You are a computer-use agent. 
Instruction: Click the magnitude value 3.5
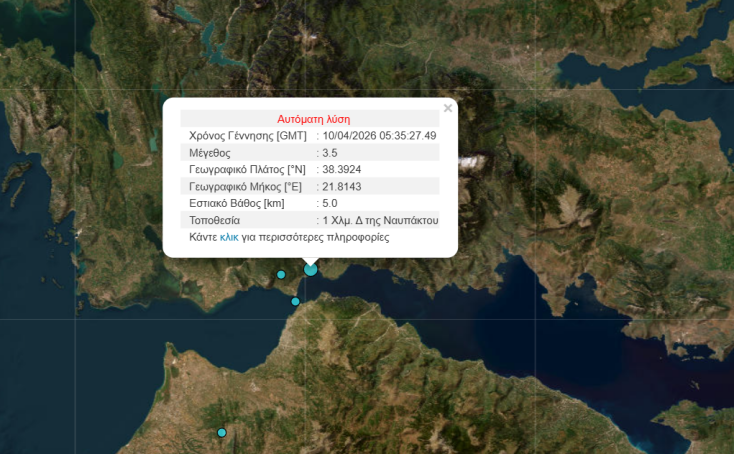(x=330, y=153)
